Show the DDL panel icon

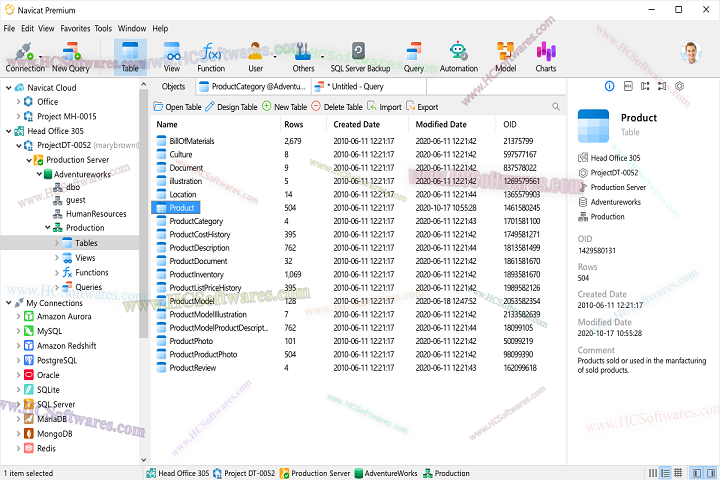(628, 86)
